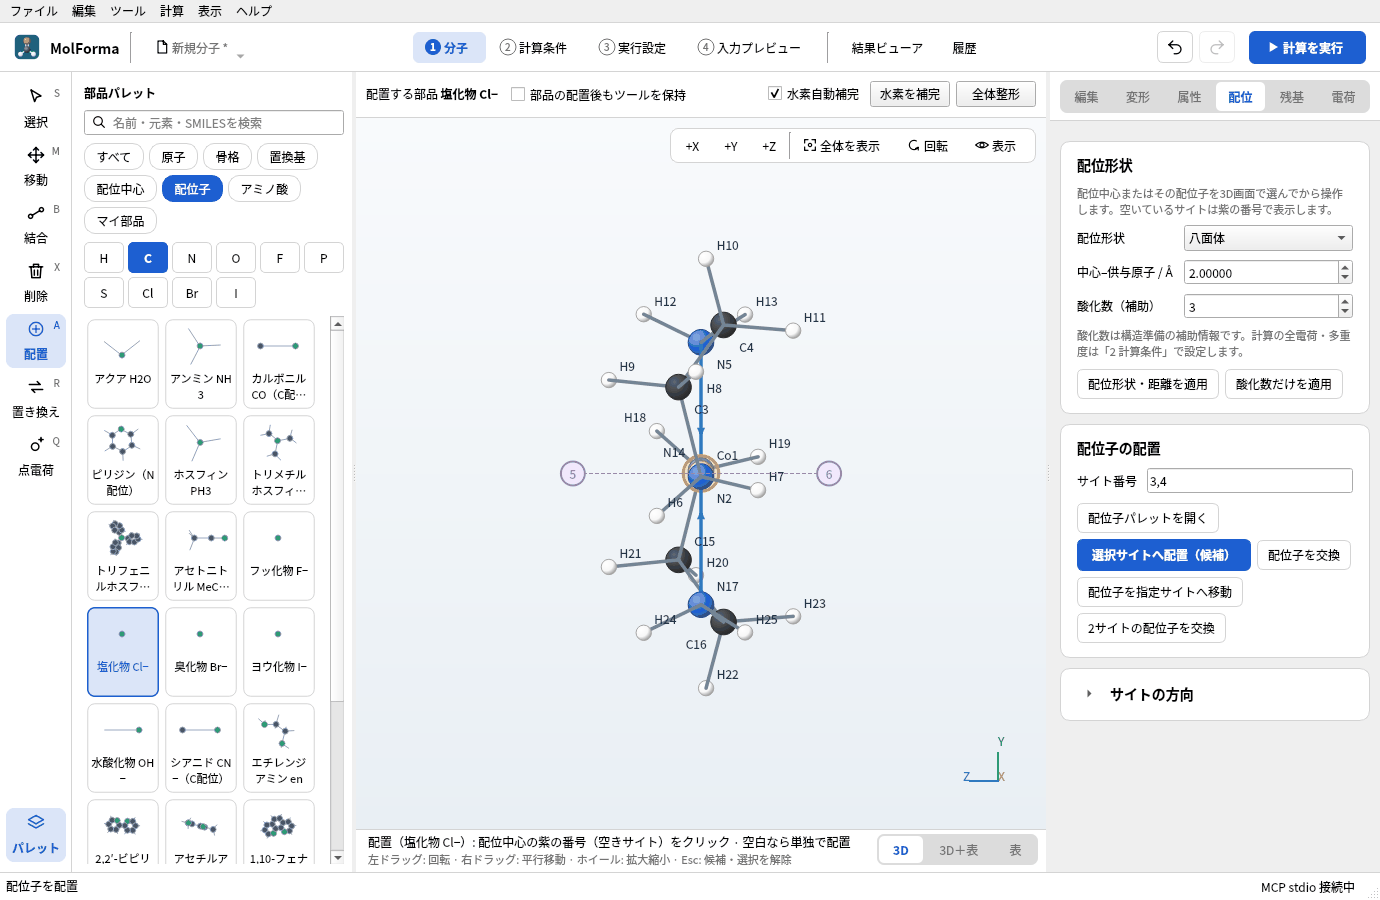Select the トリフェニルホスフィン ligand tile
1380x900 pixels.
[123, 556]
